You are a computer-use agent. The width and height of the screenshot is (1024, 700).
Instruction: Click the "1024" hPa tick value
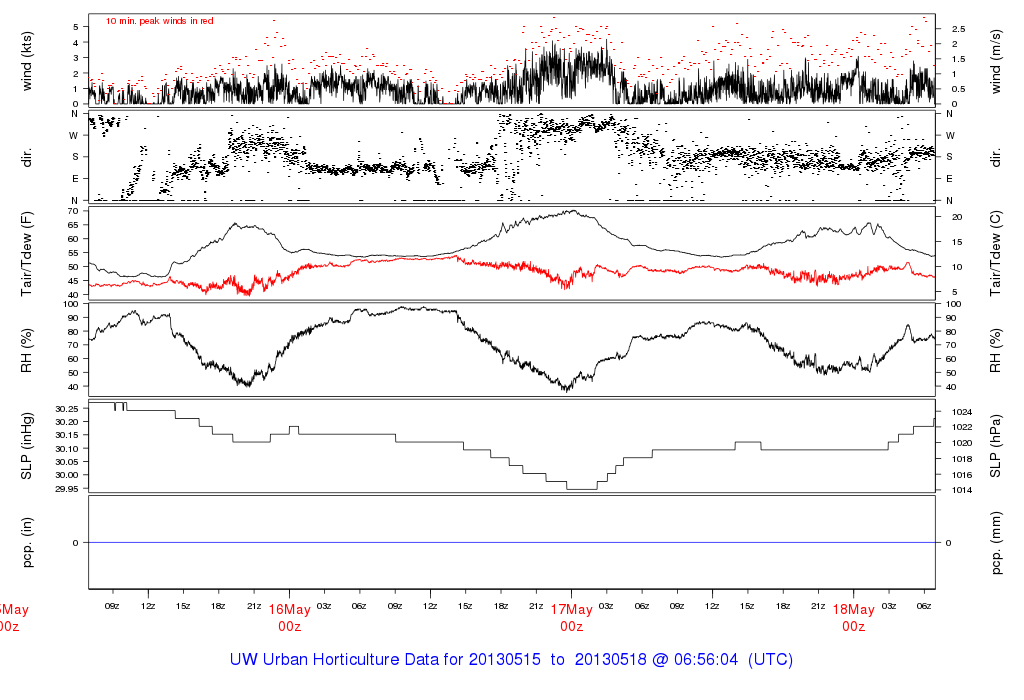962,412
